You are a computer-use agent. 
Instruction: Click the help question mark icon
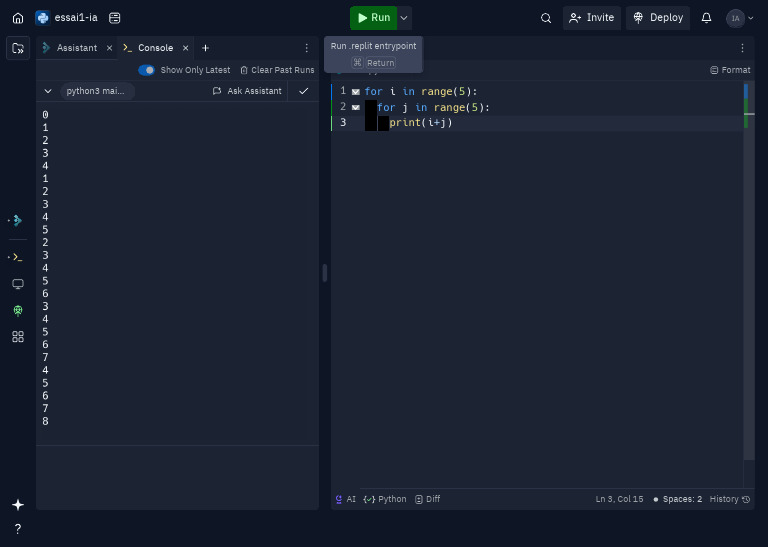(x=18, y=529)
